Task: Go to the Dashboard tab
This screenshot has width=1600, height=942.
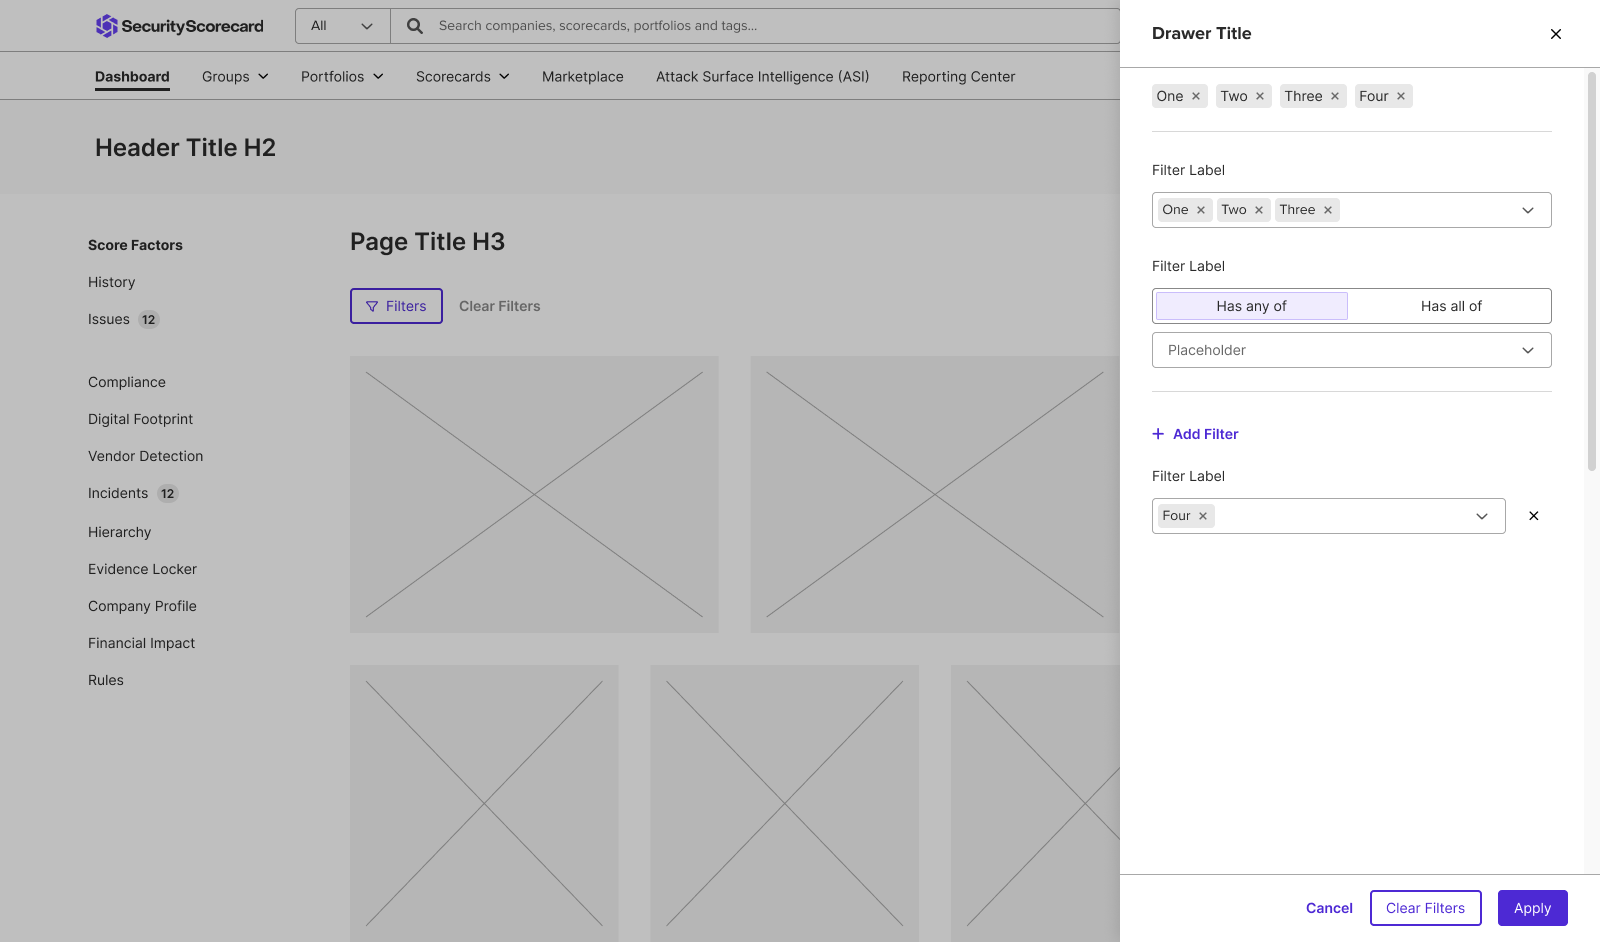Action: point(132,77)
